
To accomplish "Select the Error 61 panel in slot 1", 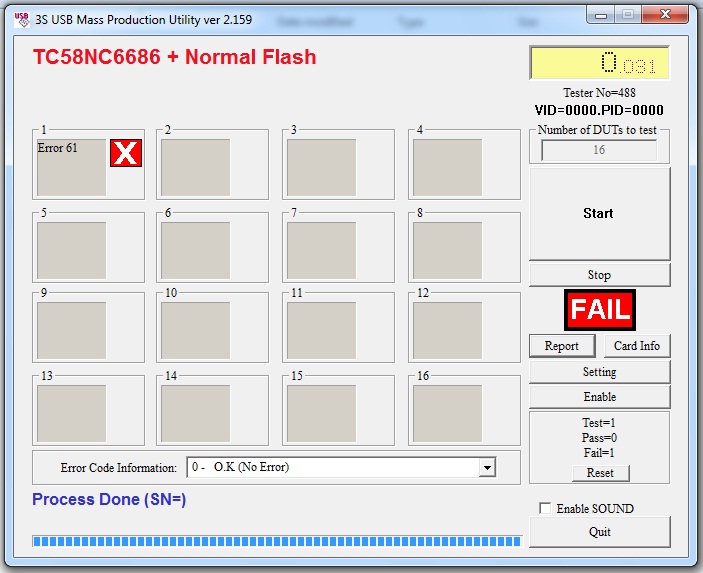I will [x=71, y=167].
